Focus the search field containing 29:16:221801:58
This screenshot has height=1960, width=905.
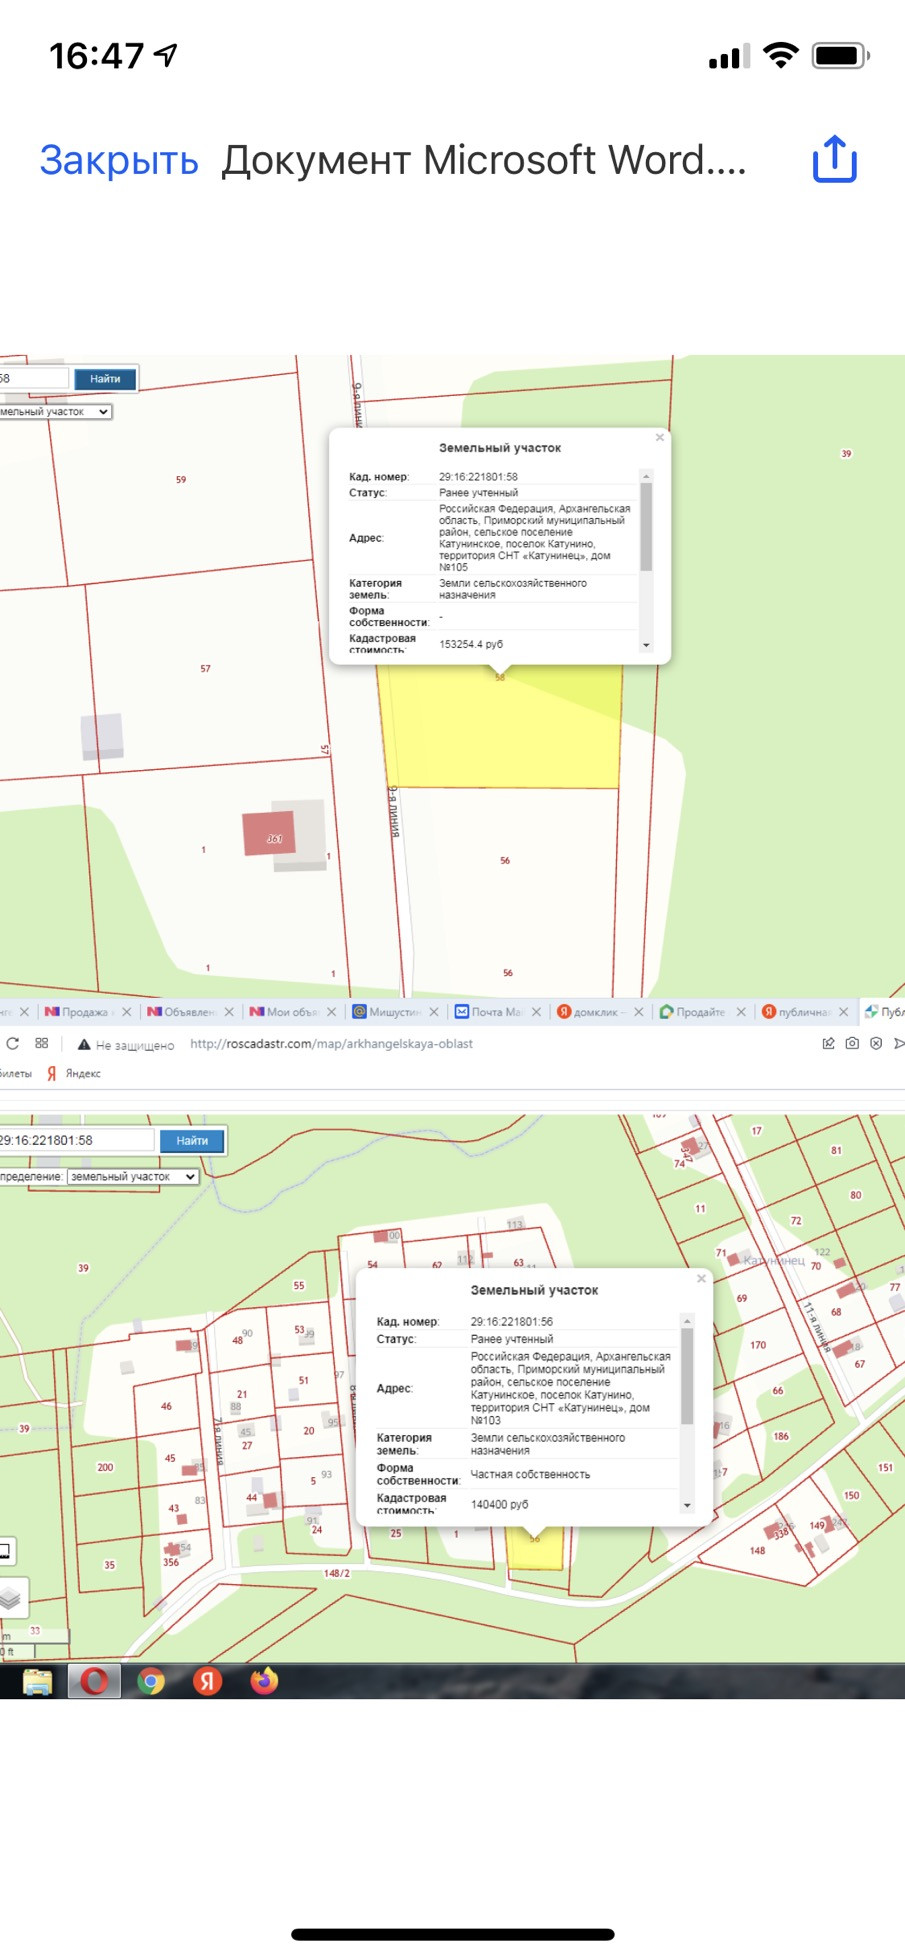pos(77,1140)
